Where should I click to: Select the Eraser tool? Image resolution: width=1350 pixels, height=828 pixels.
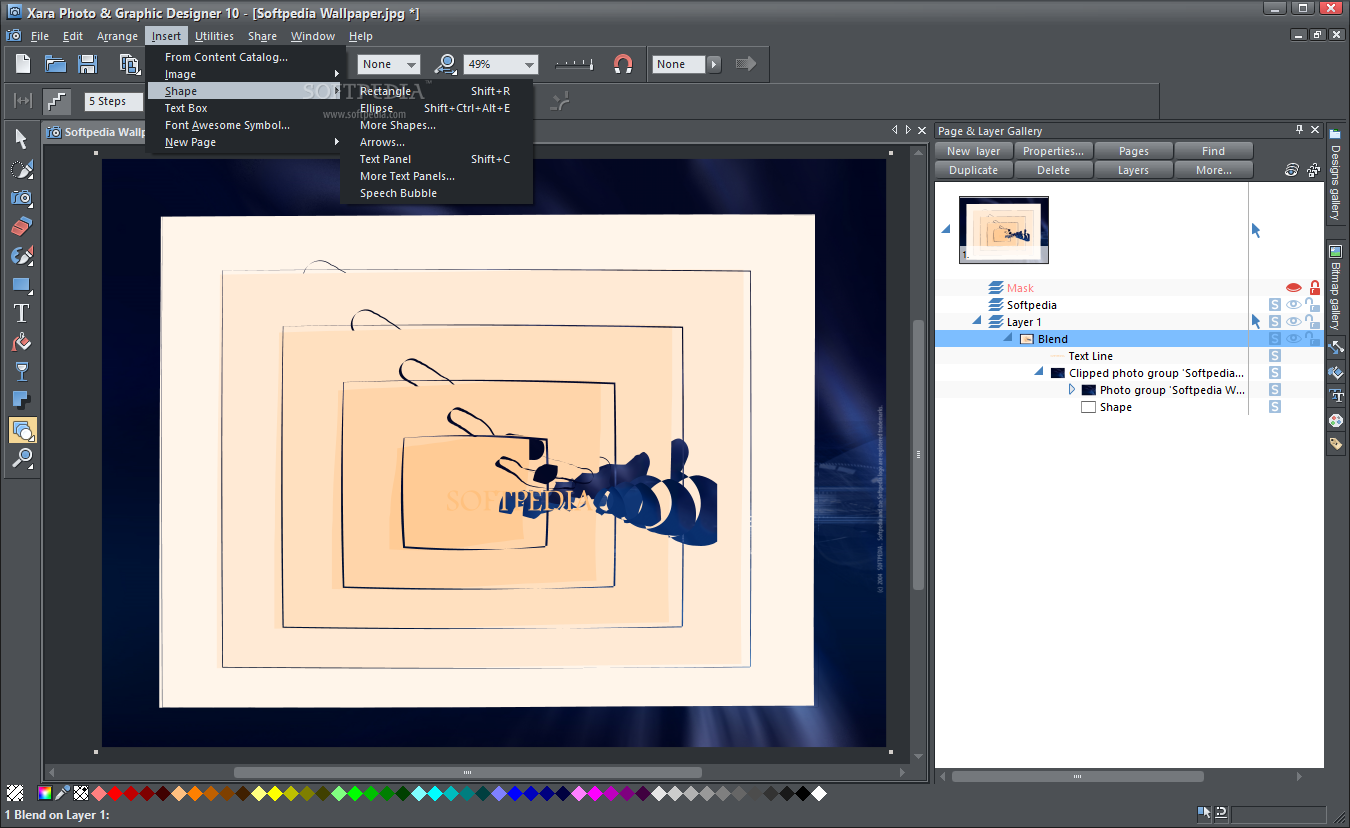pyautogui.click(x=22, y=226)
